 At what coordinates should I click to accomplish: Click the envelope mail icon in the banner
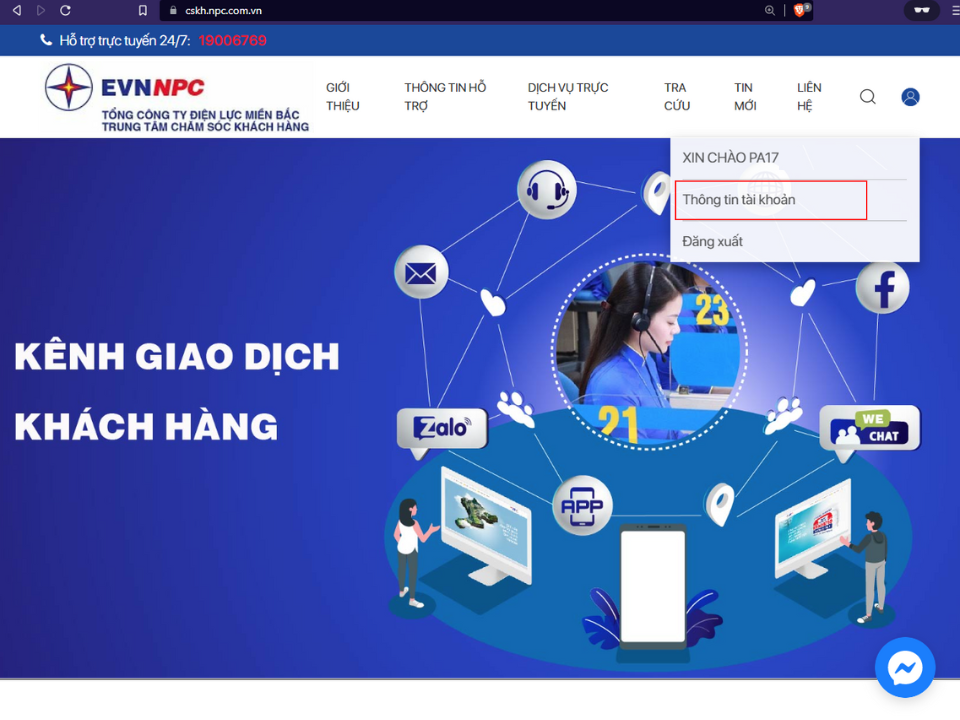click(x=421, y=272)
